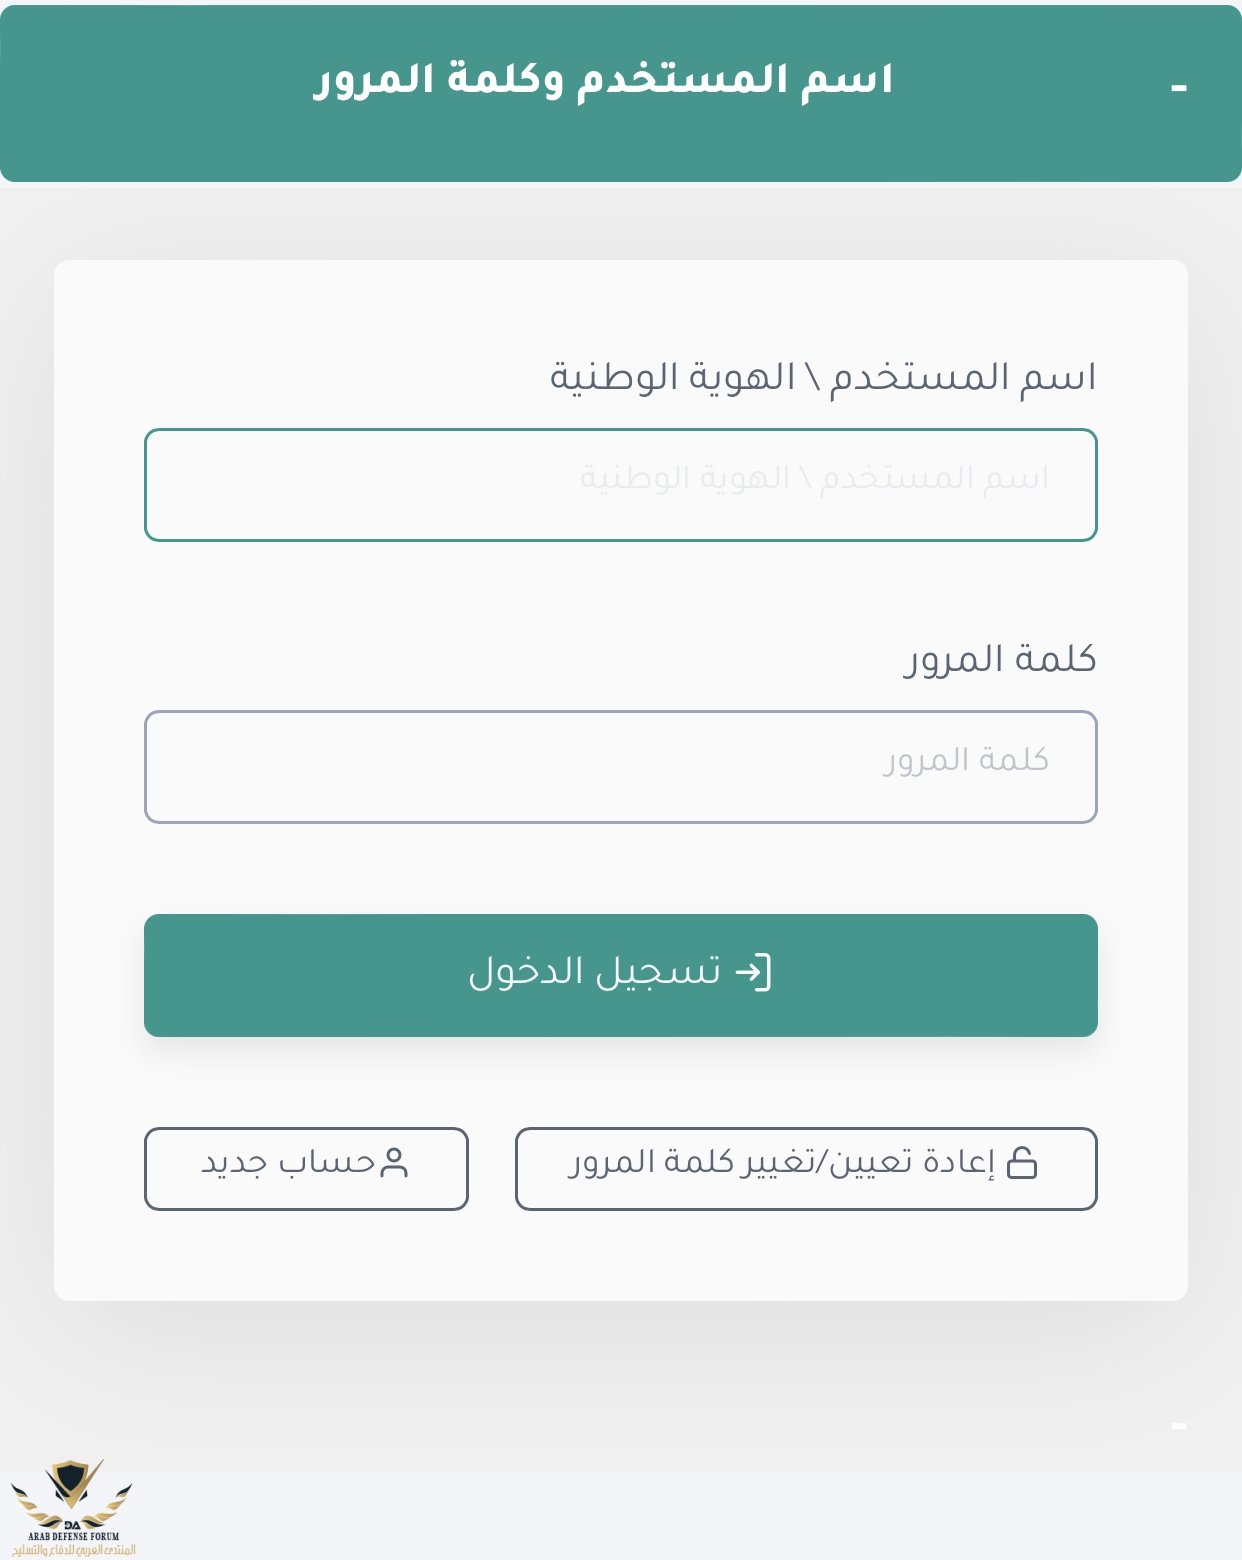Click the sign-in arrow icon in the login button
This screenshot has height=1560, width=1242.
click(x=753, y=972)
